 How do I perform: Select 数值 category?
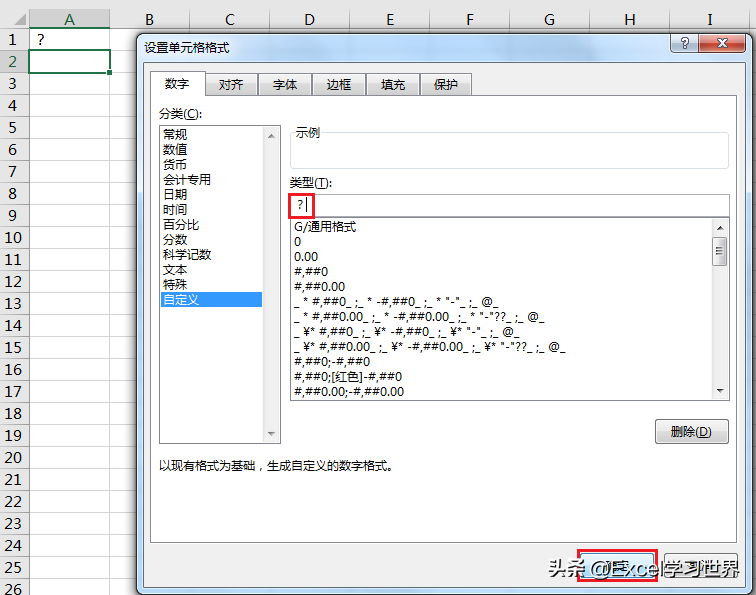pyautogui.click(x=212, y=149)
